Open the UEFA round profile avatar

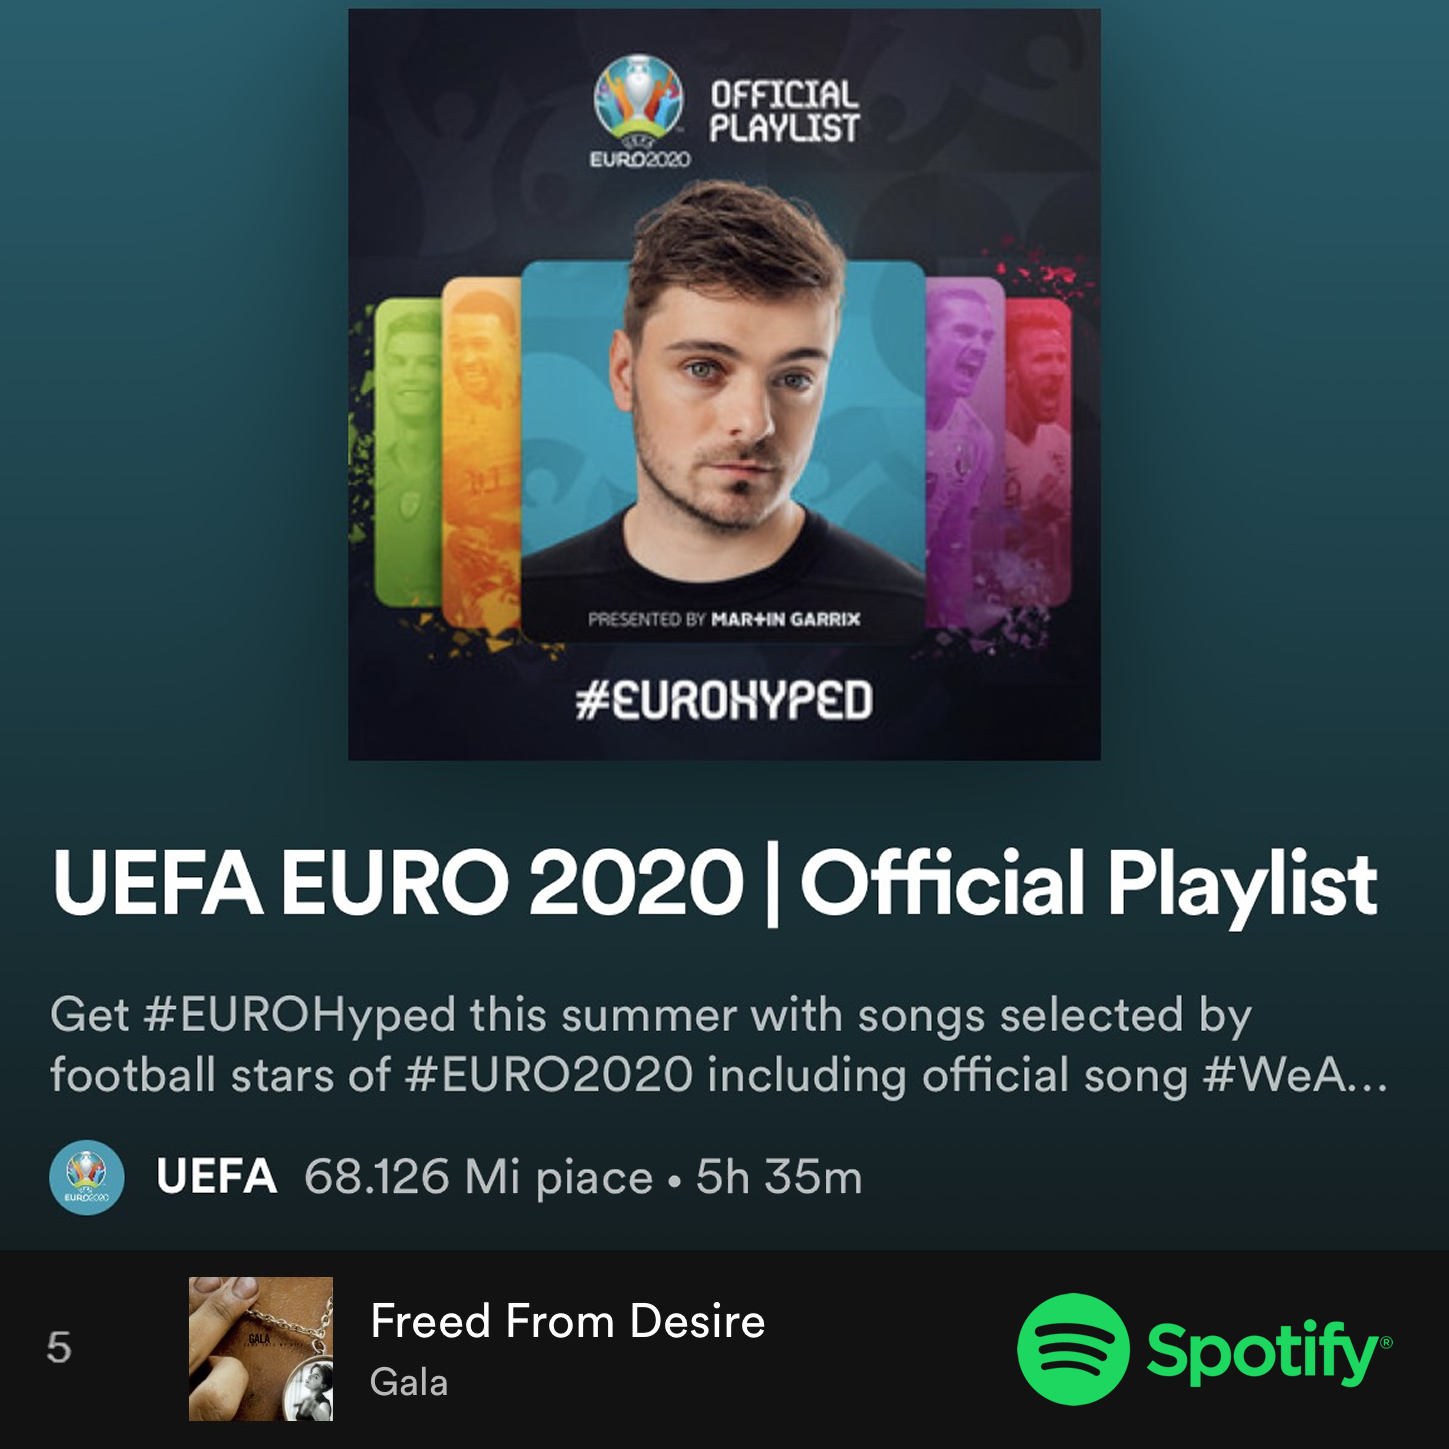pos(87,1177)
